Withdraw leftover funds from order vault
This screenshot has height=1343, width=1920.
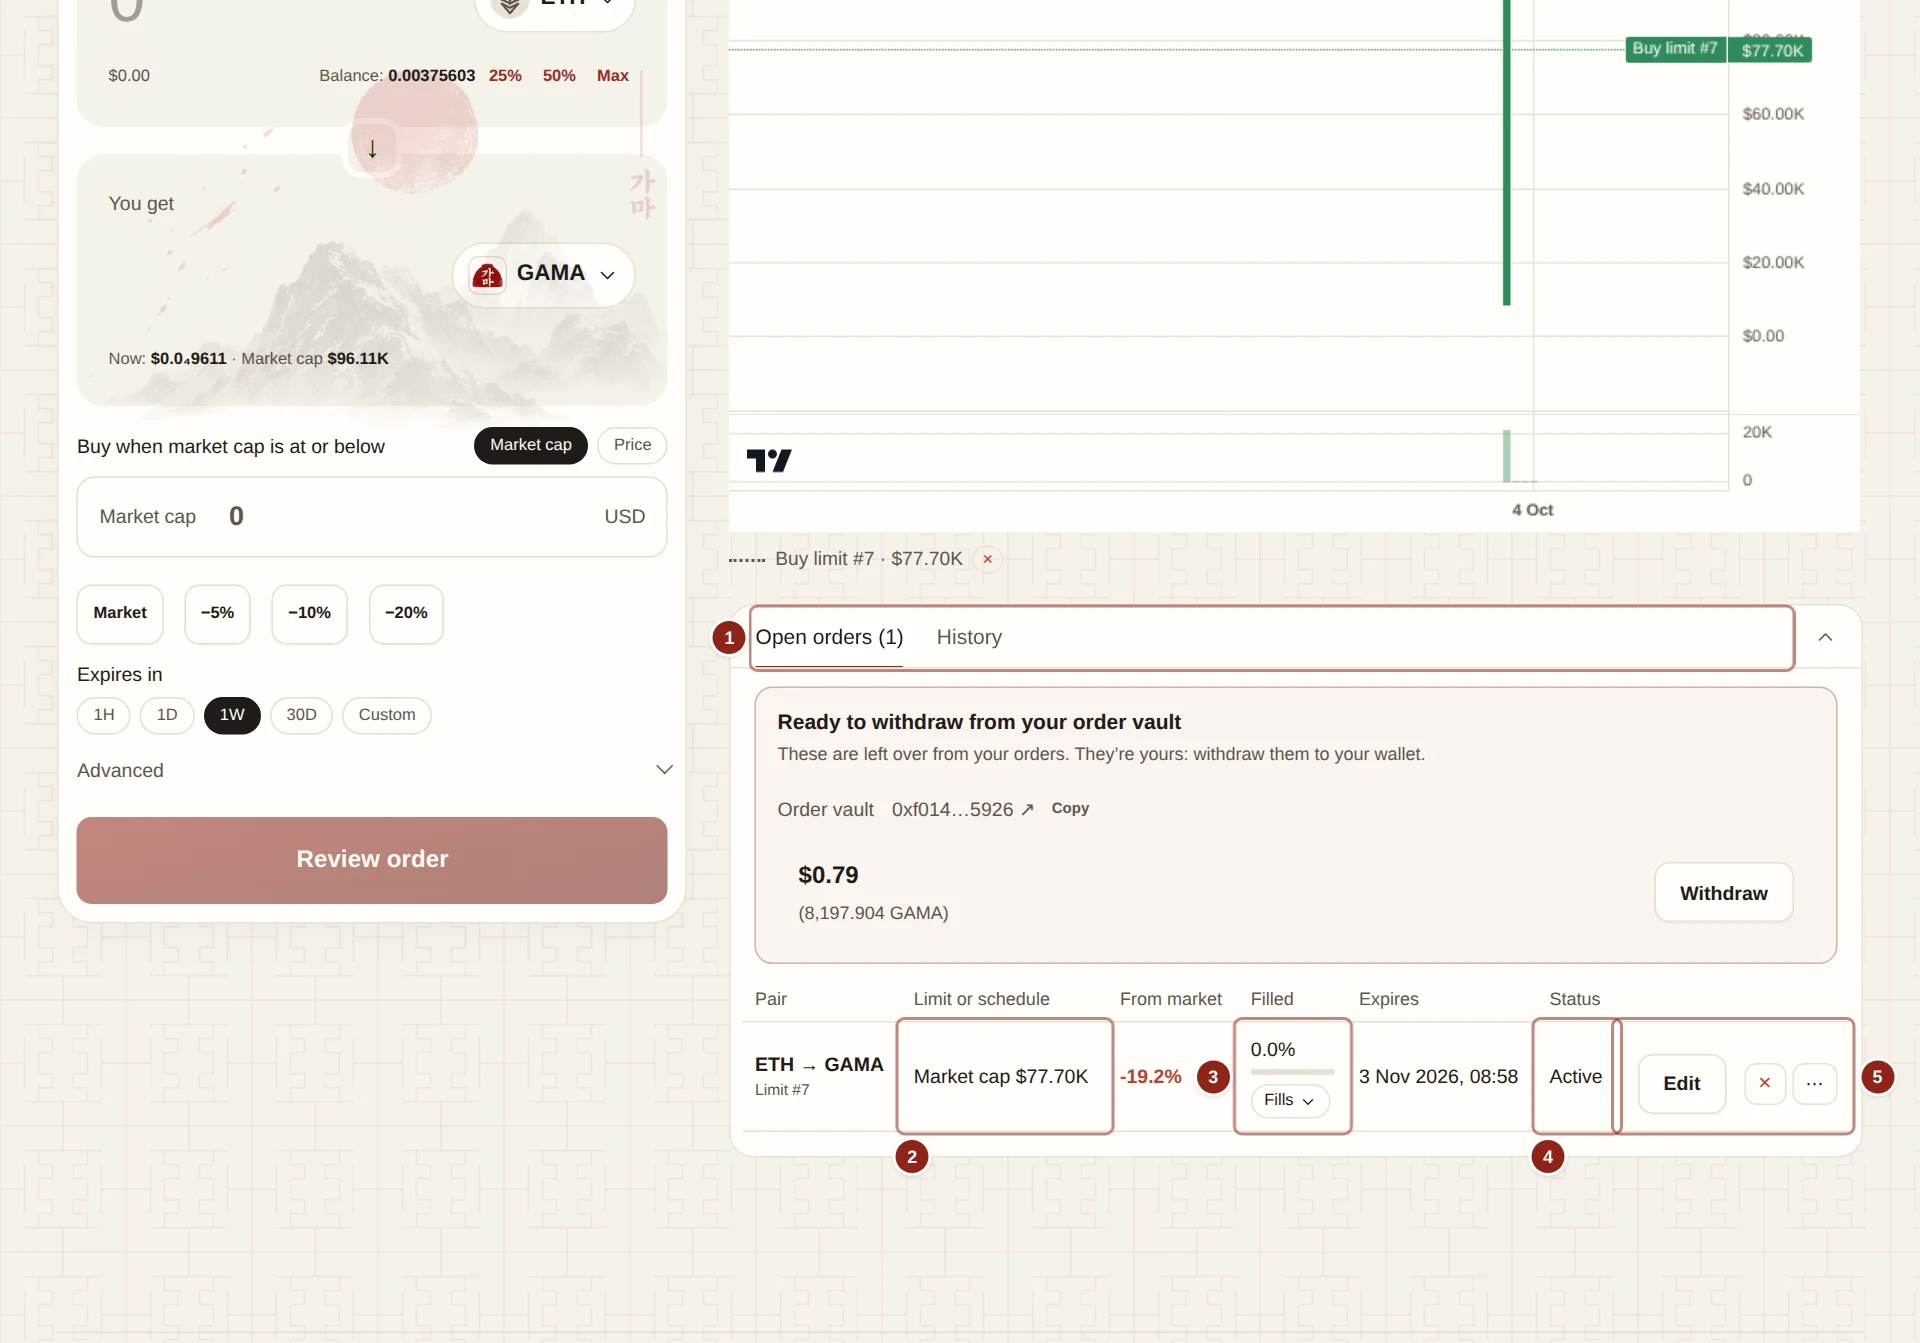click(1723, 893)
